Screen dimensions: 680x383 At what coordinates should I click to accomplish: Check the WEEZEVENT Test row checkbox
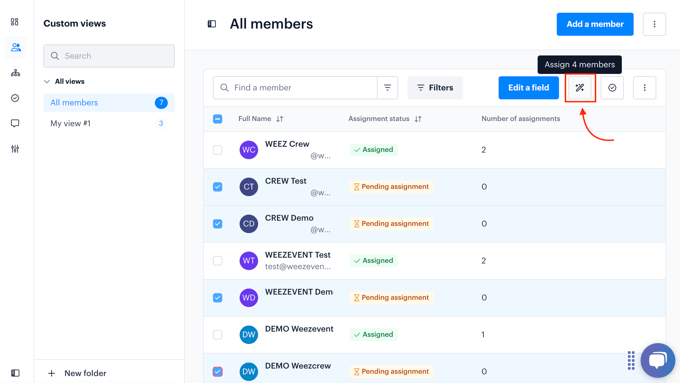tap(218, 261)
